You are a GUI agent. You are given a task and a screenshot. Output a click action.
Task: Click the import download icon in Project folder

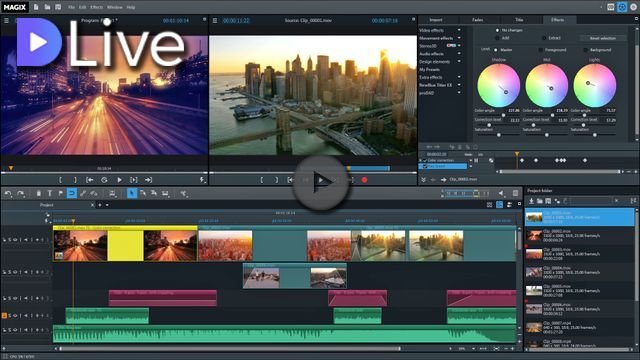click(531, 201)
